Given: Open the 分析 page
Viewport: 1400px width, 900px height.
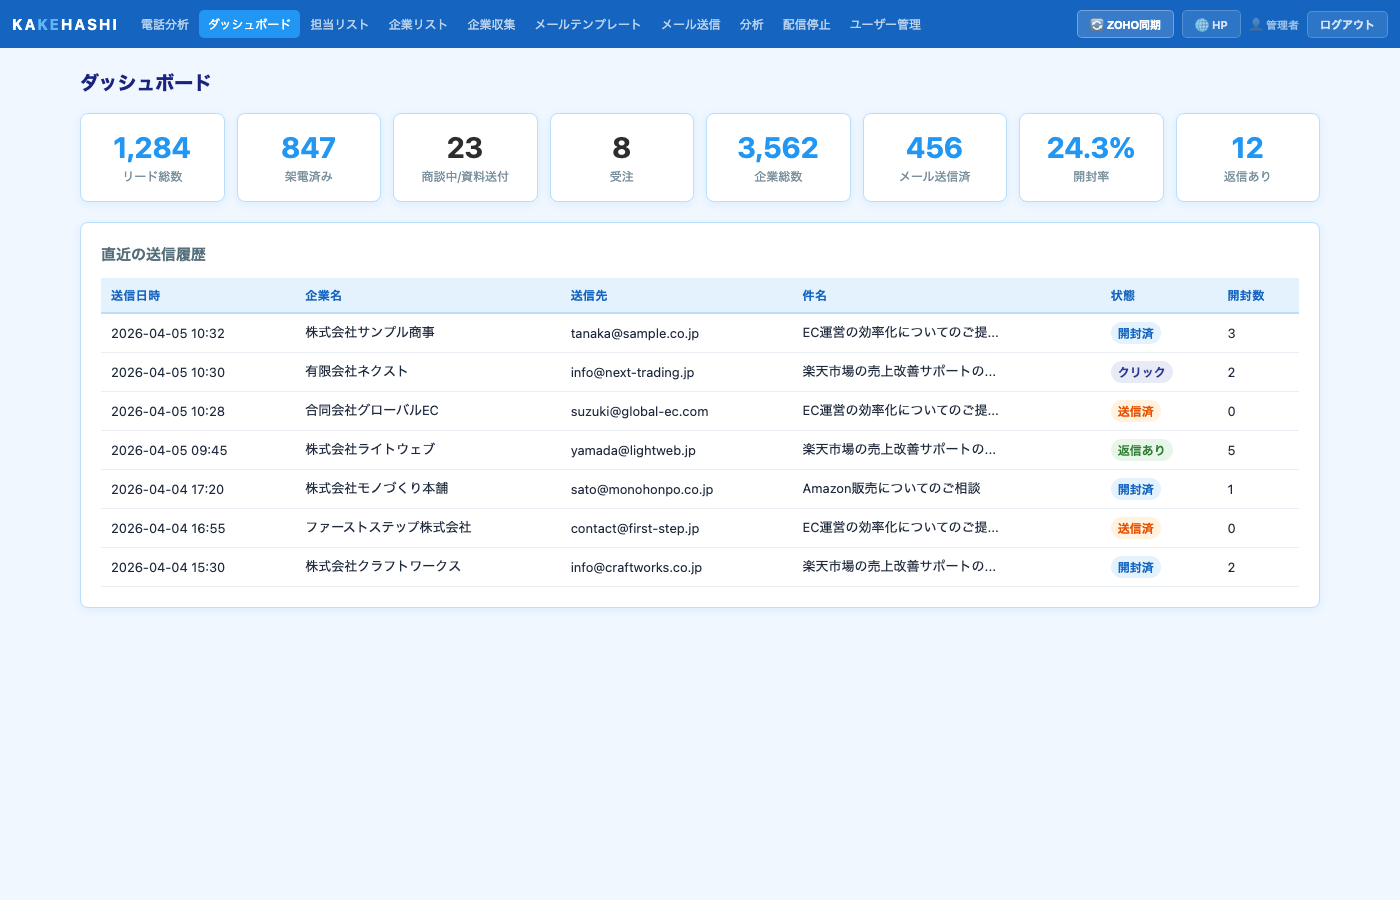Looking at the screenshot, I should click(x=751, y=24).
